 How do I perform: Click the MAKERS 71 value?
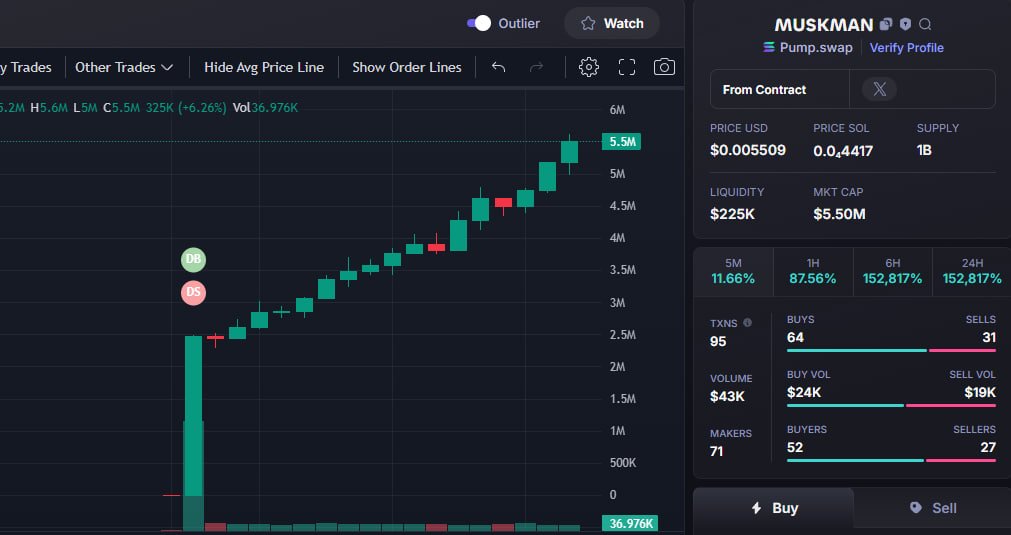pos(716,451)
